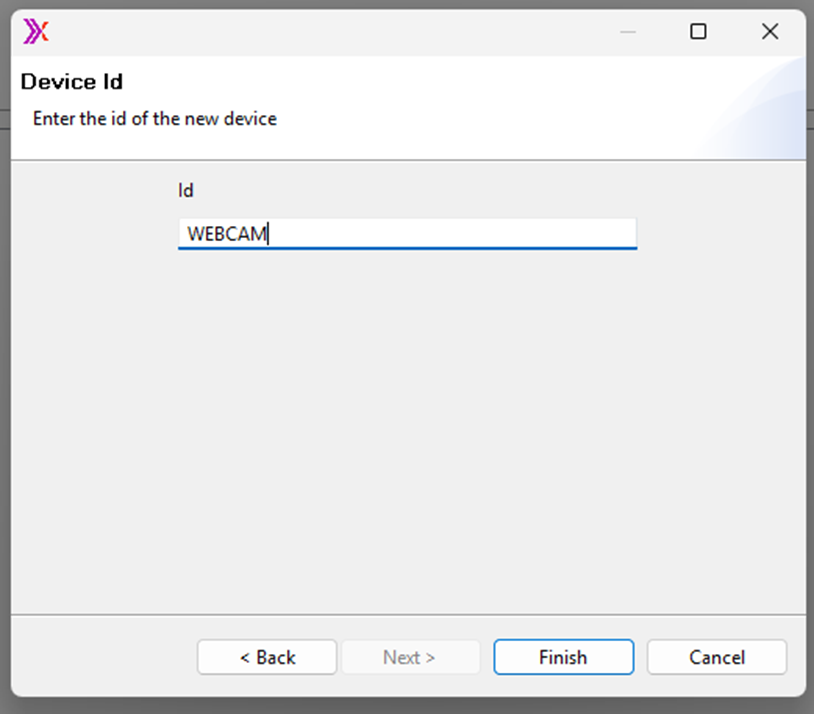Click the "Id" field label
The width and height of the screenshot is (814, 714).
click(186, 190)
